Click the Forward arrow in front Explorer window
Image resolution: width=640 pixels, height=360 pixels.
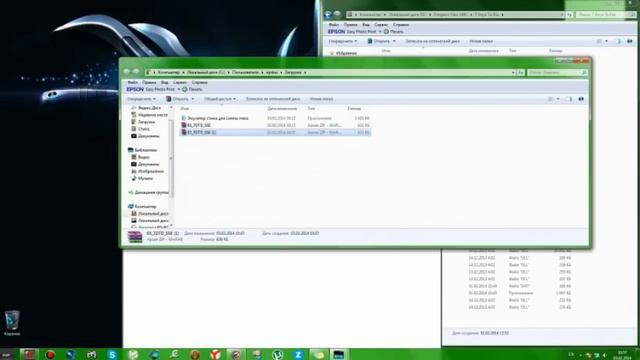[x=136, y=72]
